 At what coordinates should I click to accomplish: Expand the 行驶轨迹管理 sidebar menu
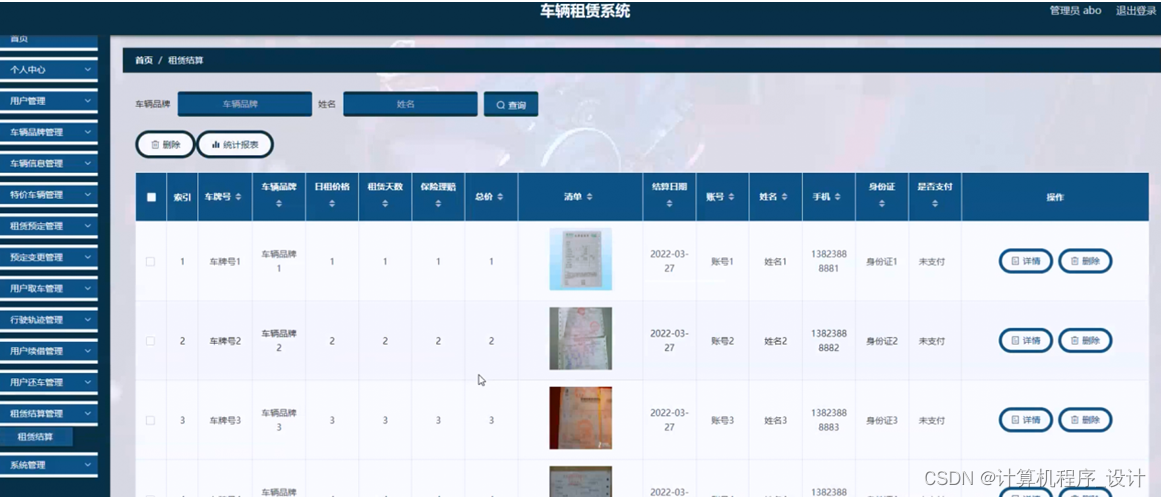(48, 320)
